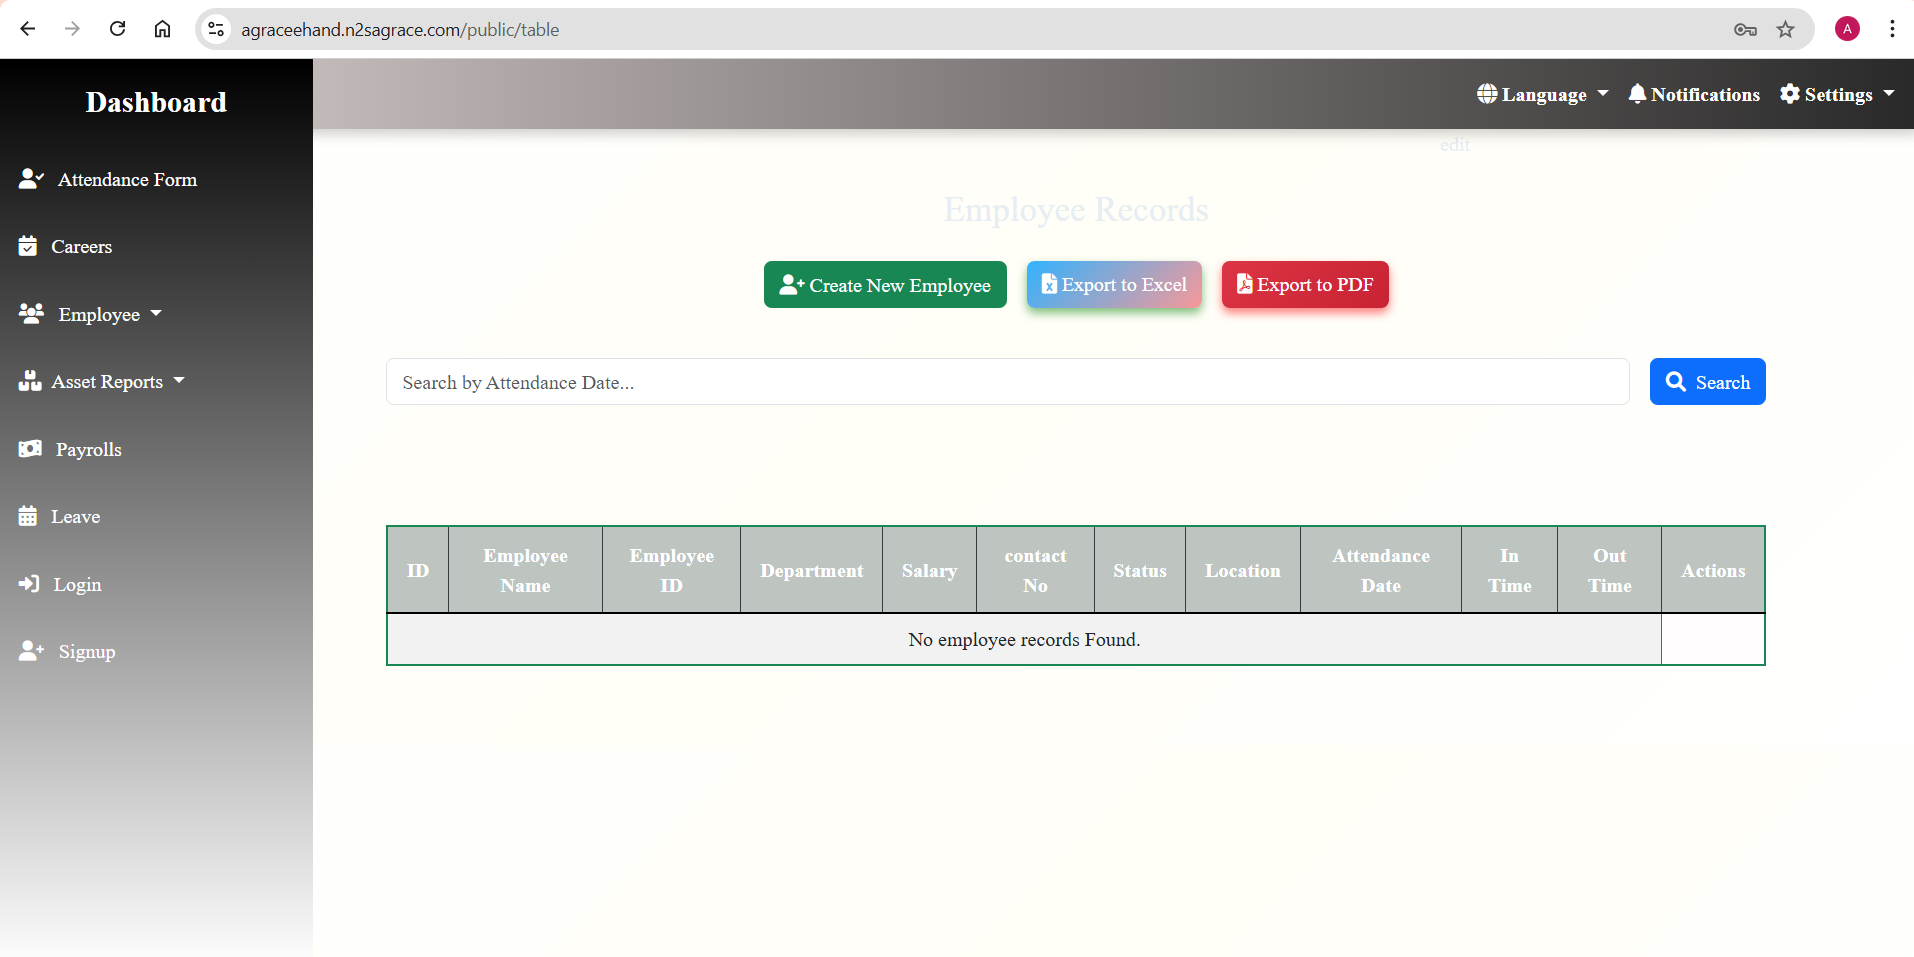Screen dimensions: 1914x957
Task: Click the Signup user-plus icon
Action: 31,651
